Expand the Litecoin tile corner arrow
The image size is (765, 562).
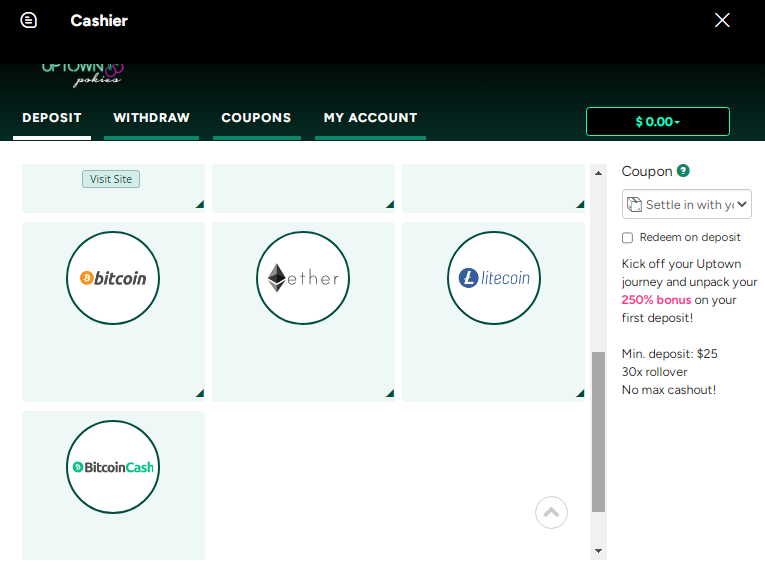(x=579, y=394)
